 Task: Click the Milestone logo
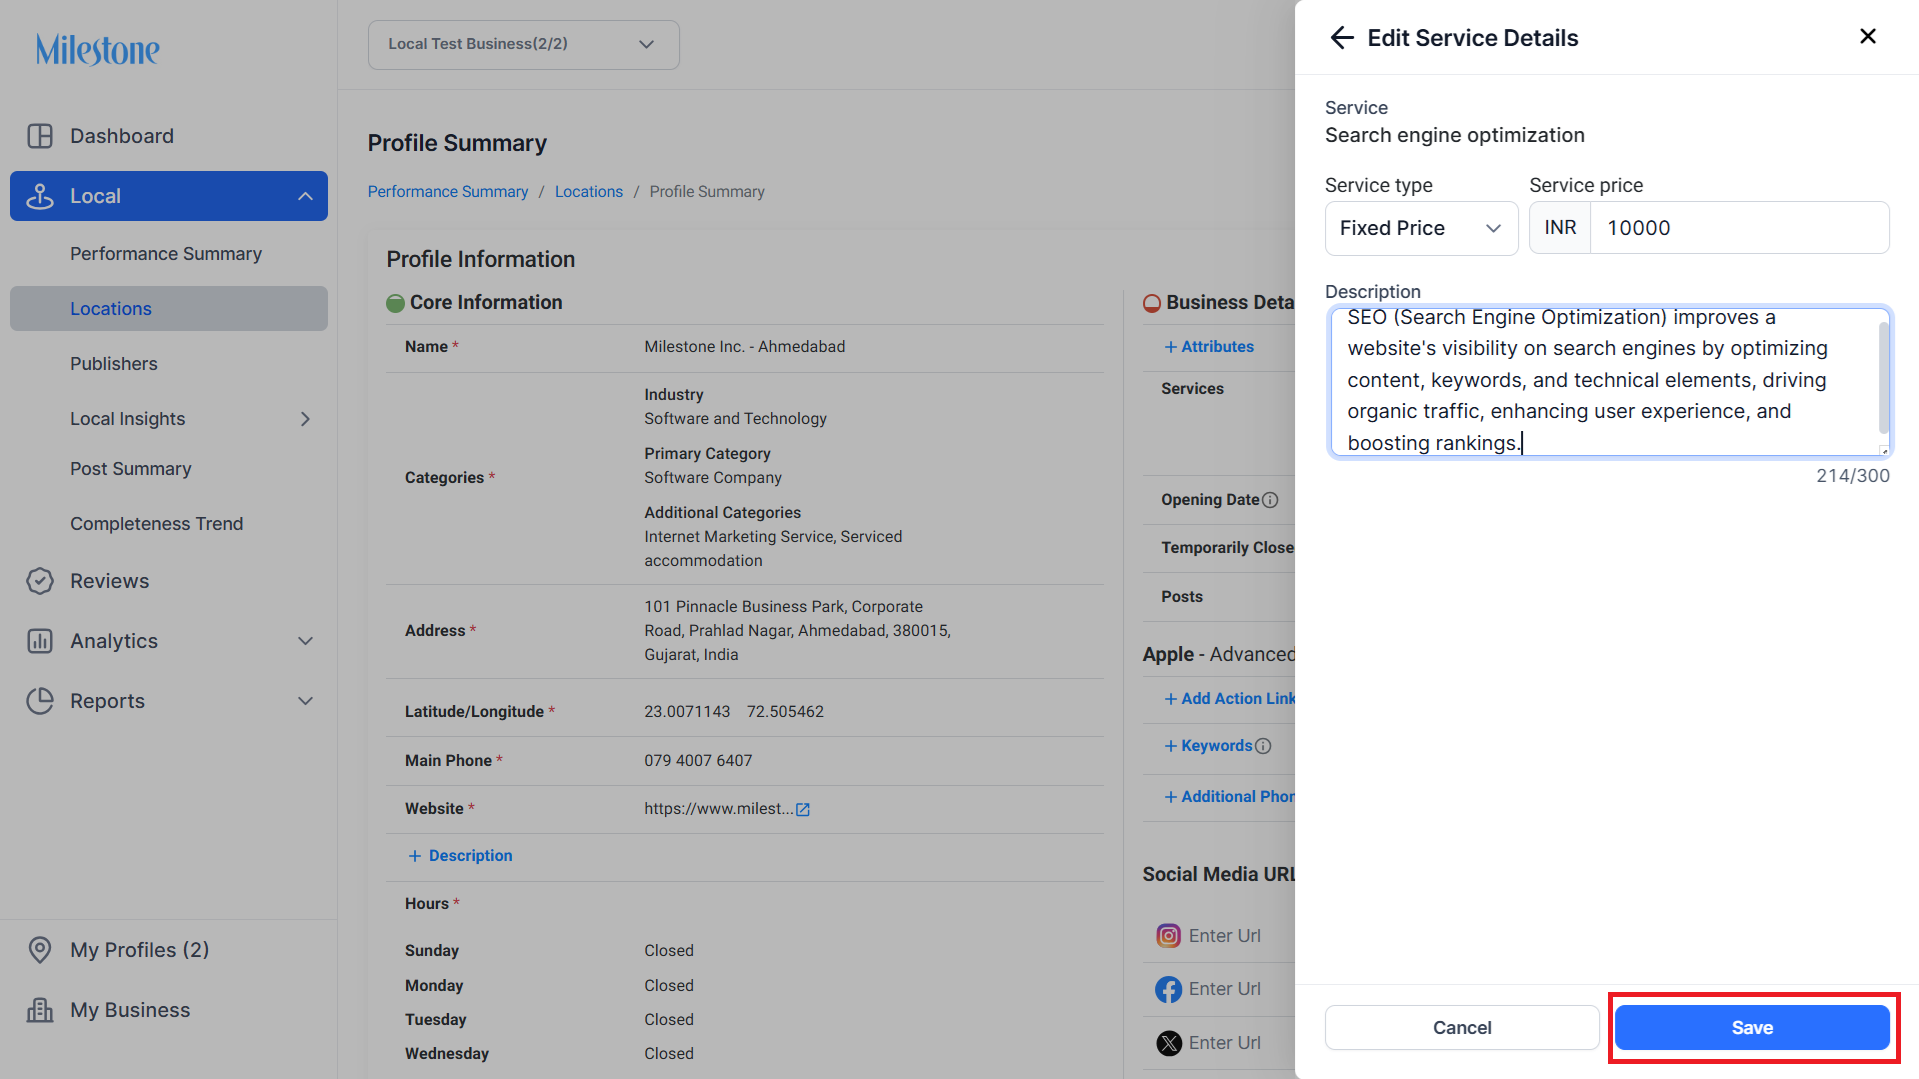[x=97, y=49]
